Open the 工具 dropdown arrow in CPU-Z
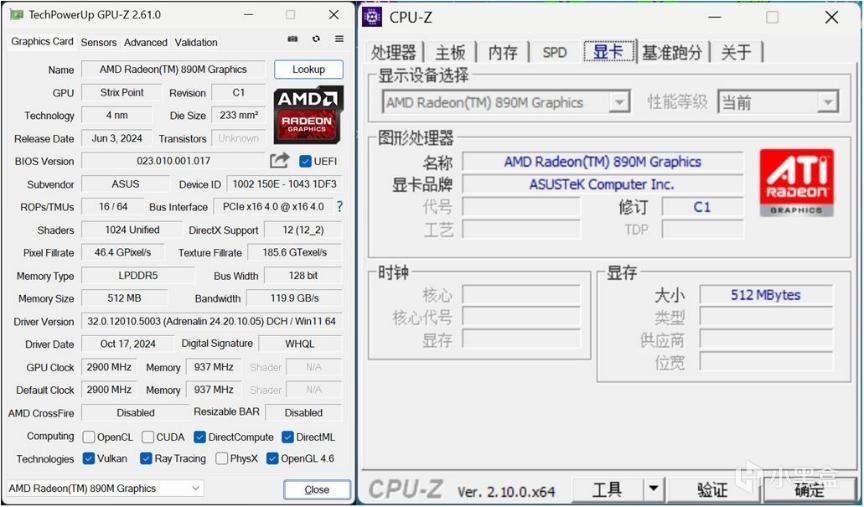 [653, 489]
